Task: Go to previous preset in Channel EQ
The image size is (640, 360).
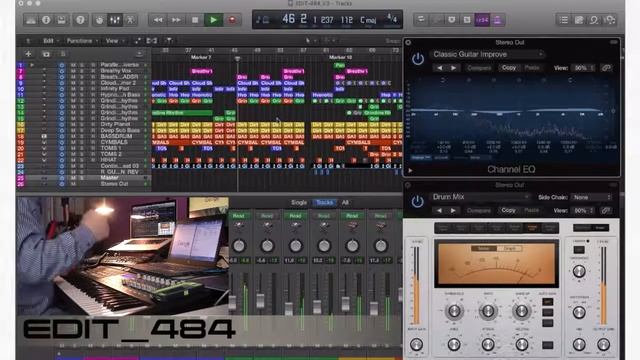Action: (x=440, y=68)
